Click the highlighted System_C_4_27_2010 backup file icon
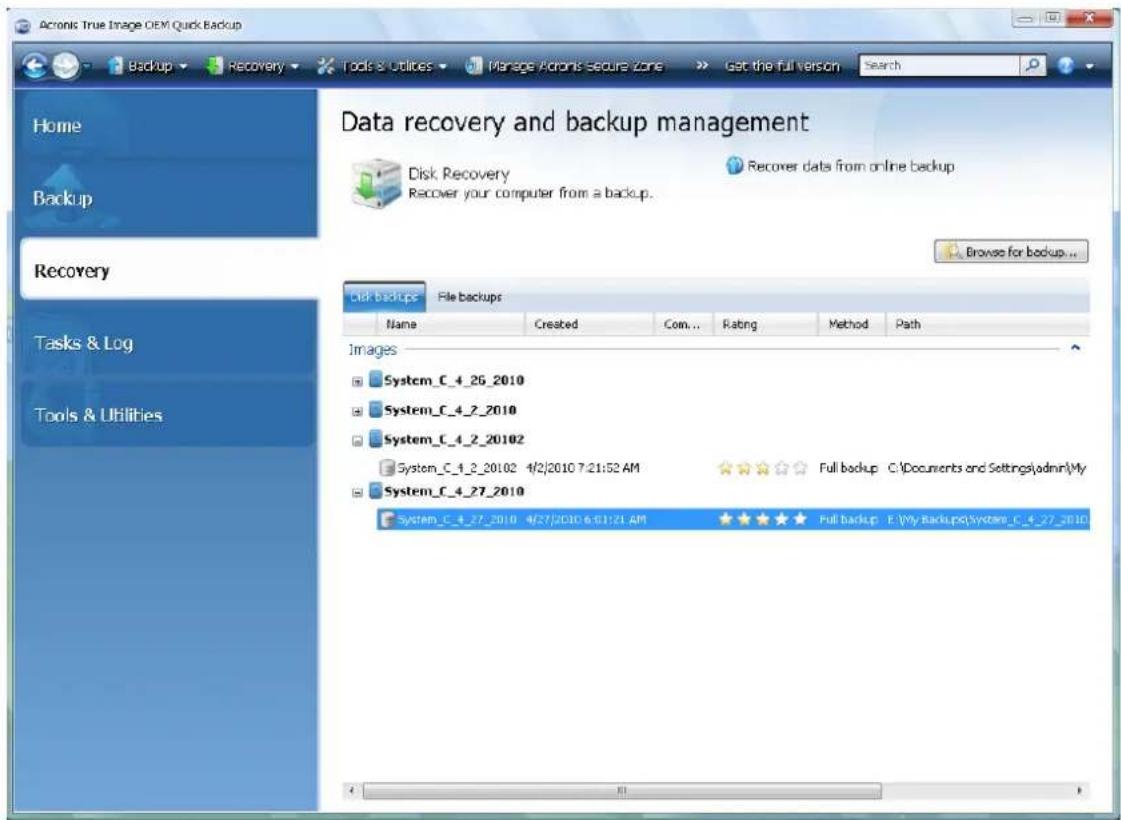The image size is (1121, 820). (387, 519)
